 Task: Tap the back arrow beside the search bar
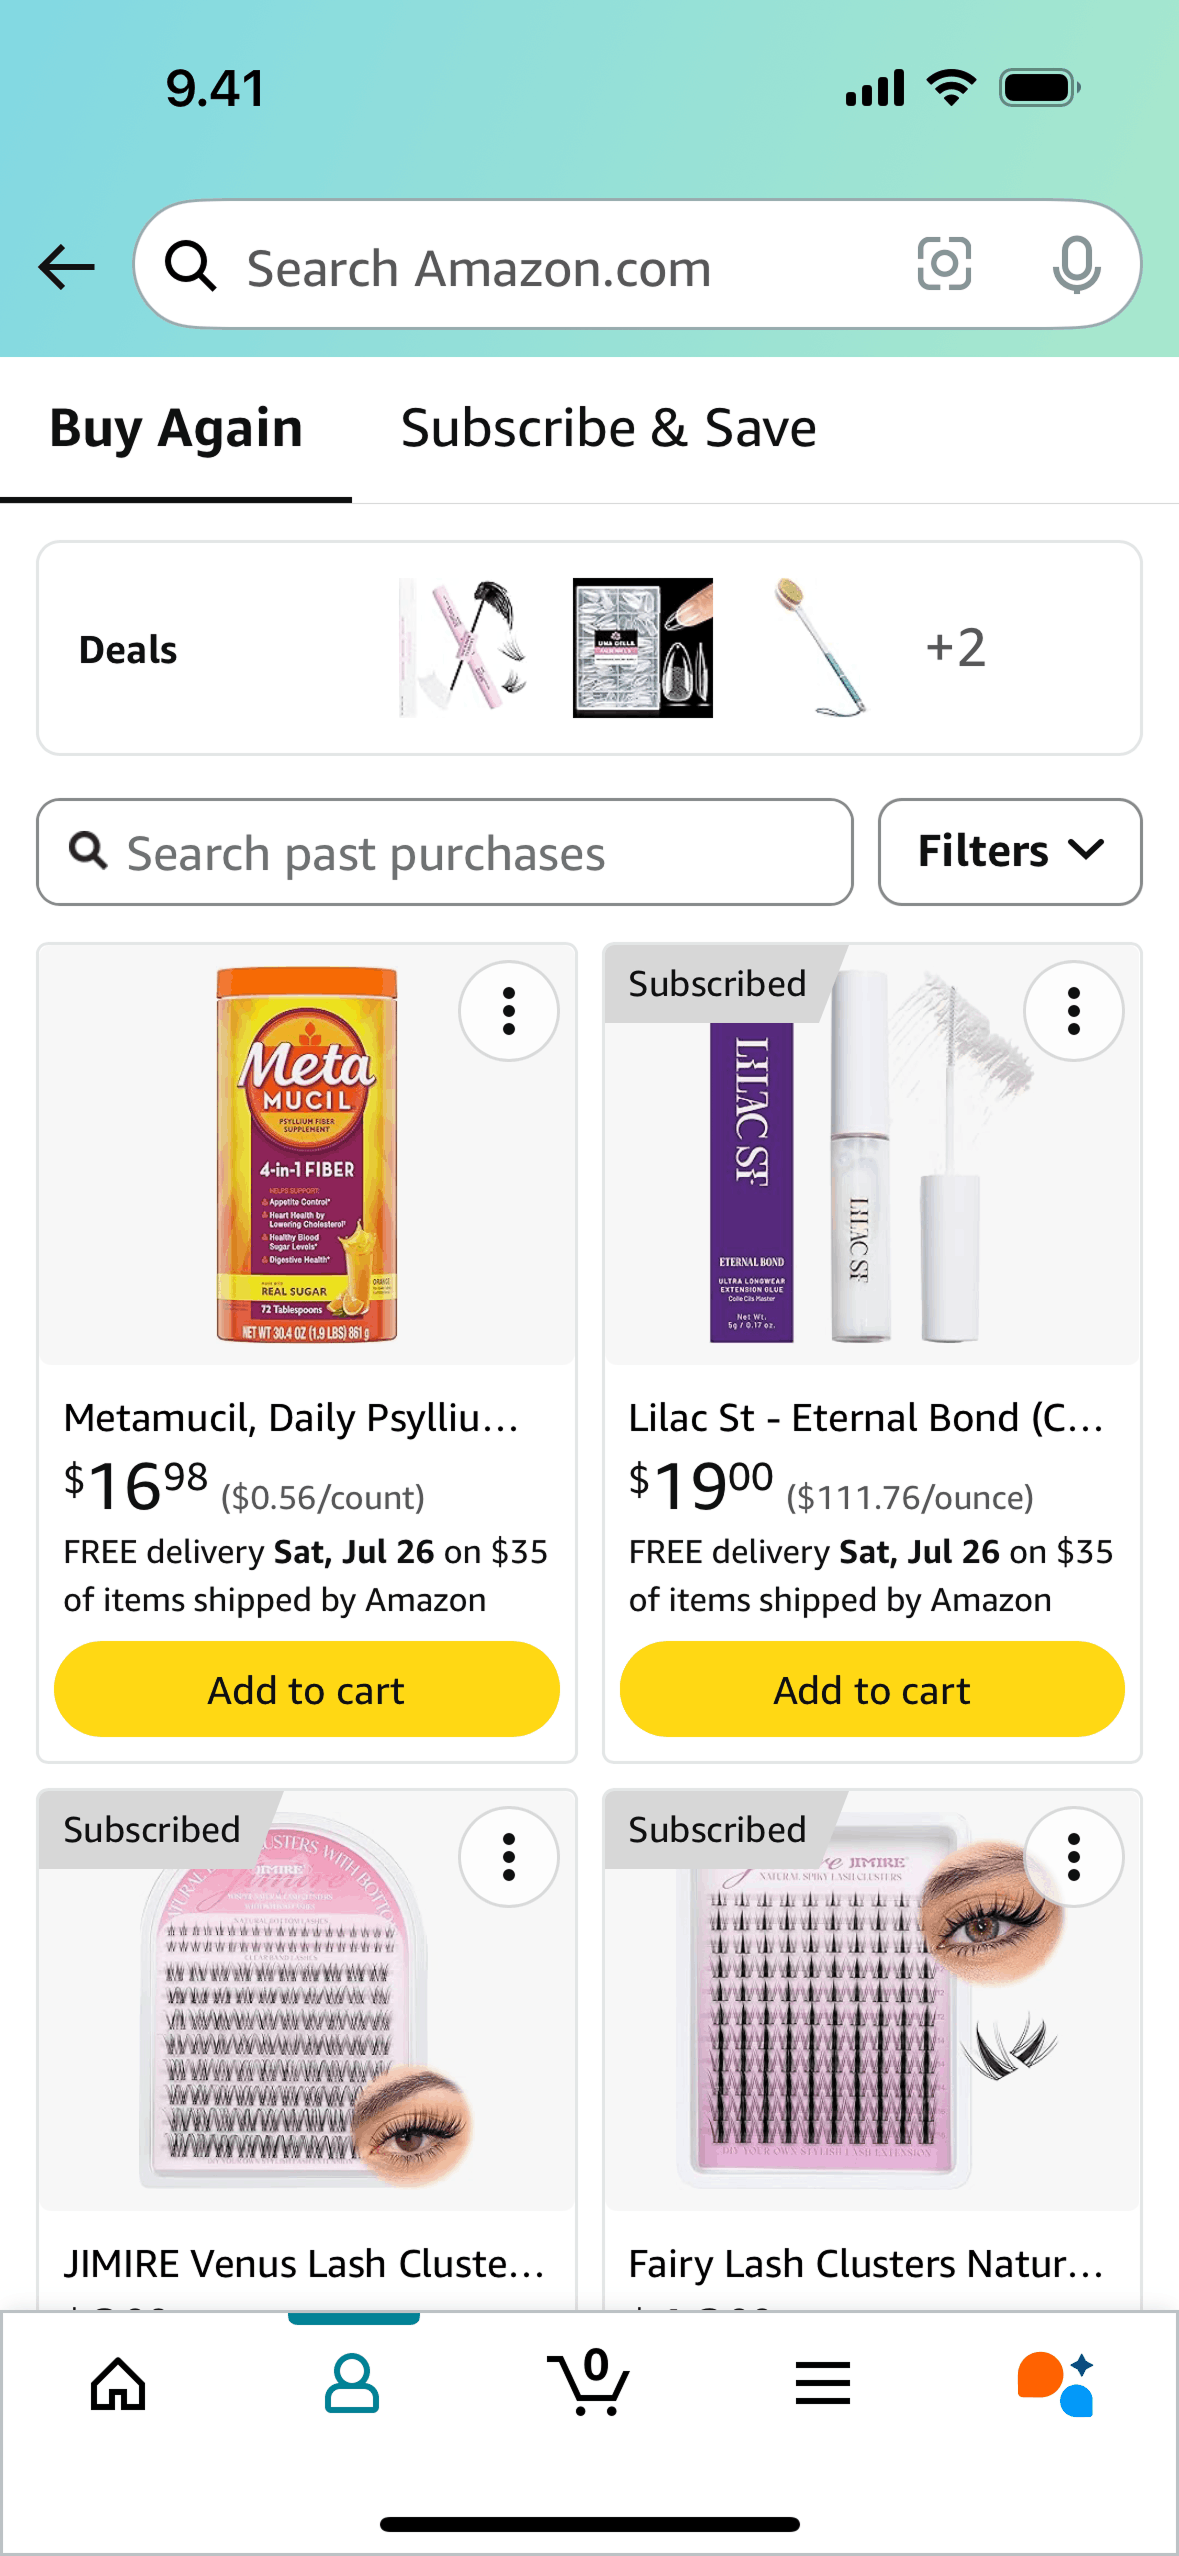(x=64, y=265)
